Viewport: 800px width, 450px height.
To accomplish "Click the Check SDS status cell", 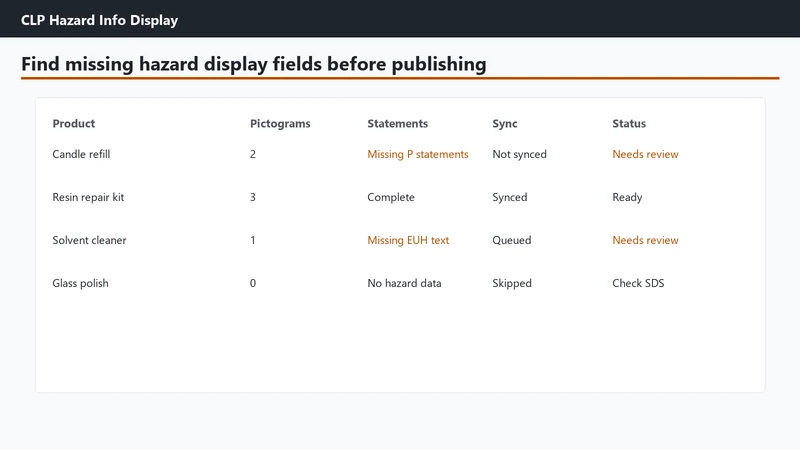I will [x=638, y=283].
